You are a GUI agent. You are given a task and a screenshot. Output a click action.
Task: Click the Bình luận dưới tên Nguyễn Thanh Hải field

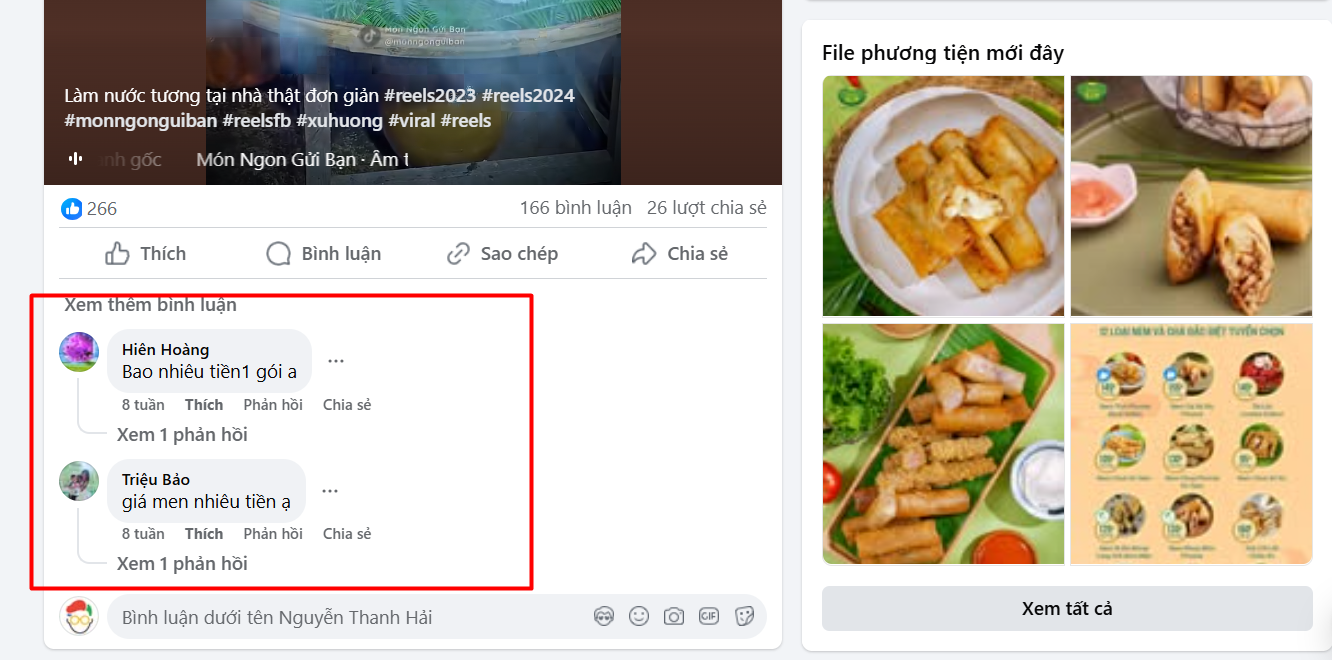pyautogui.click(x=350, y=617)
